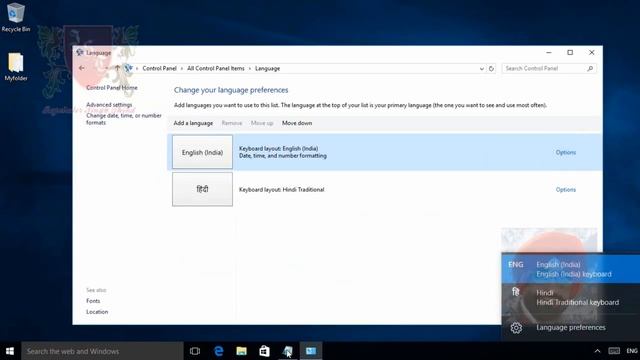The height and width of the screenshot is (360, 640).
Task: Open Control Panel Home link
Action: [112, 87]
